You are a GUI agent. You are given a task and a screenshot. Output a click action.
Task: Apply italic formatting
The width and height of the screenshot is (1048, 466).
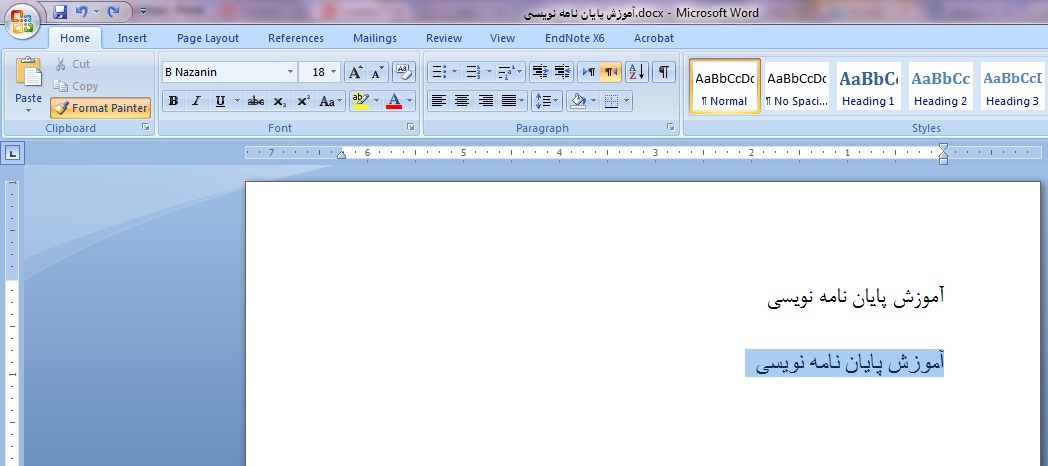click(x=196, y=101)
